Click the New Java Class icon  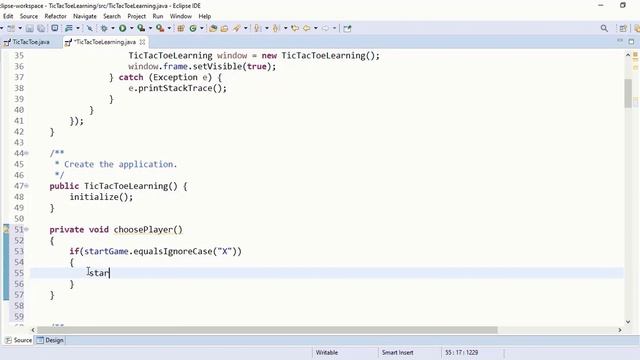[193, 28]
